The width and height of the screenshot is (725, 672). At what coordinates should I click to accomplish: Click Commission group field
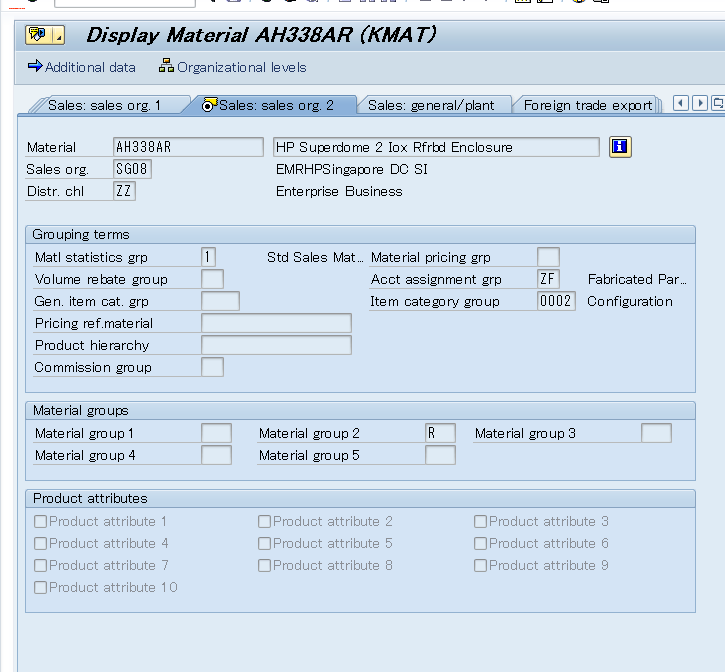pyautogui.click(x=213, y=367)
